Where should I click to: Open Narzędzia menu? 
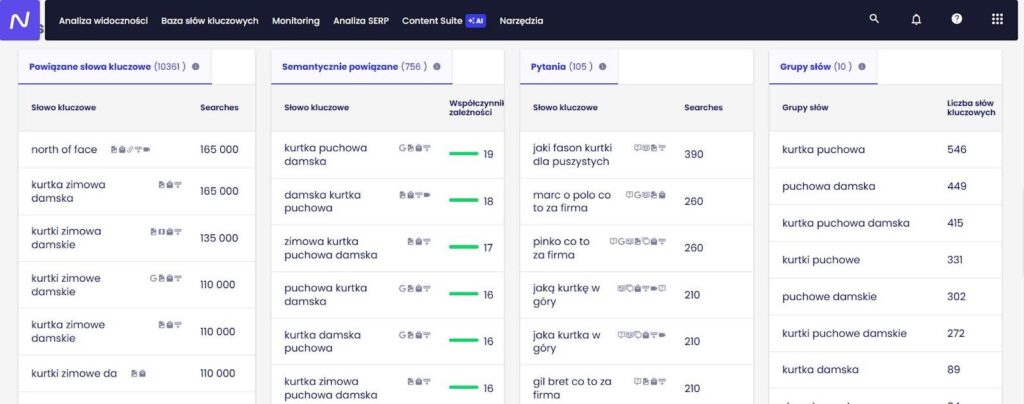pyautogui.click(x=521, y=21)
